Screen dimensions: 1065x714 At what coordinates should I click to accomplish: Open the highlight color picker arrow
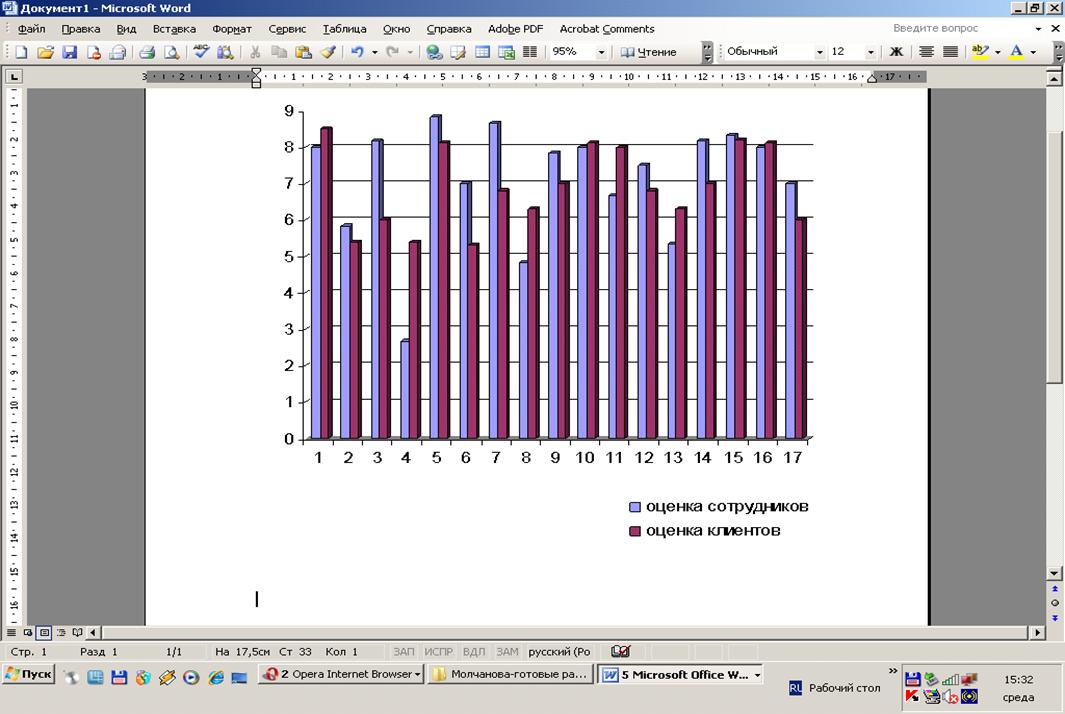(x=997, y=52)
